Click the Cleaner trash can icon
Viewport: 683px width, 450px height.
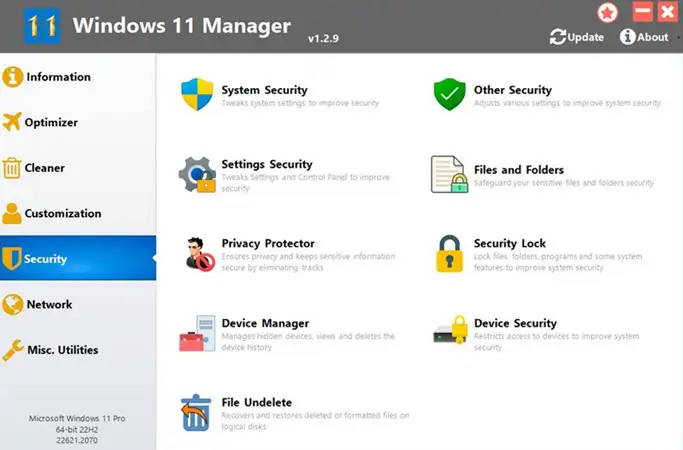click(12, 168)
